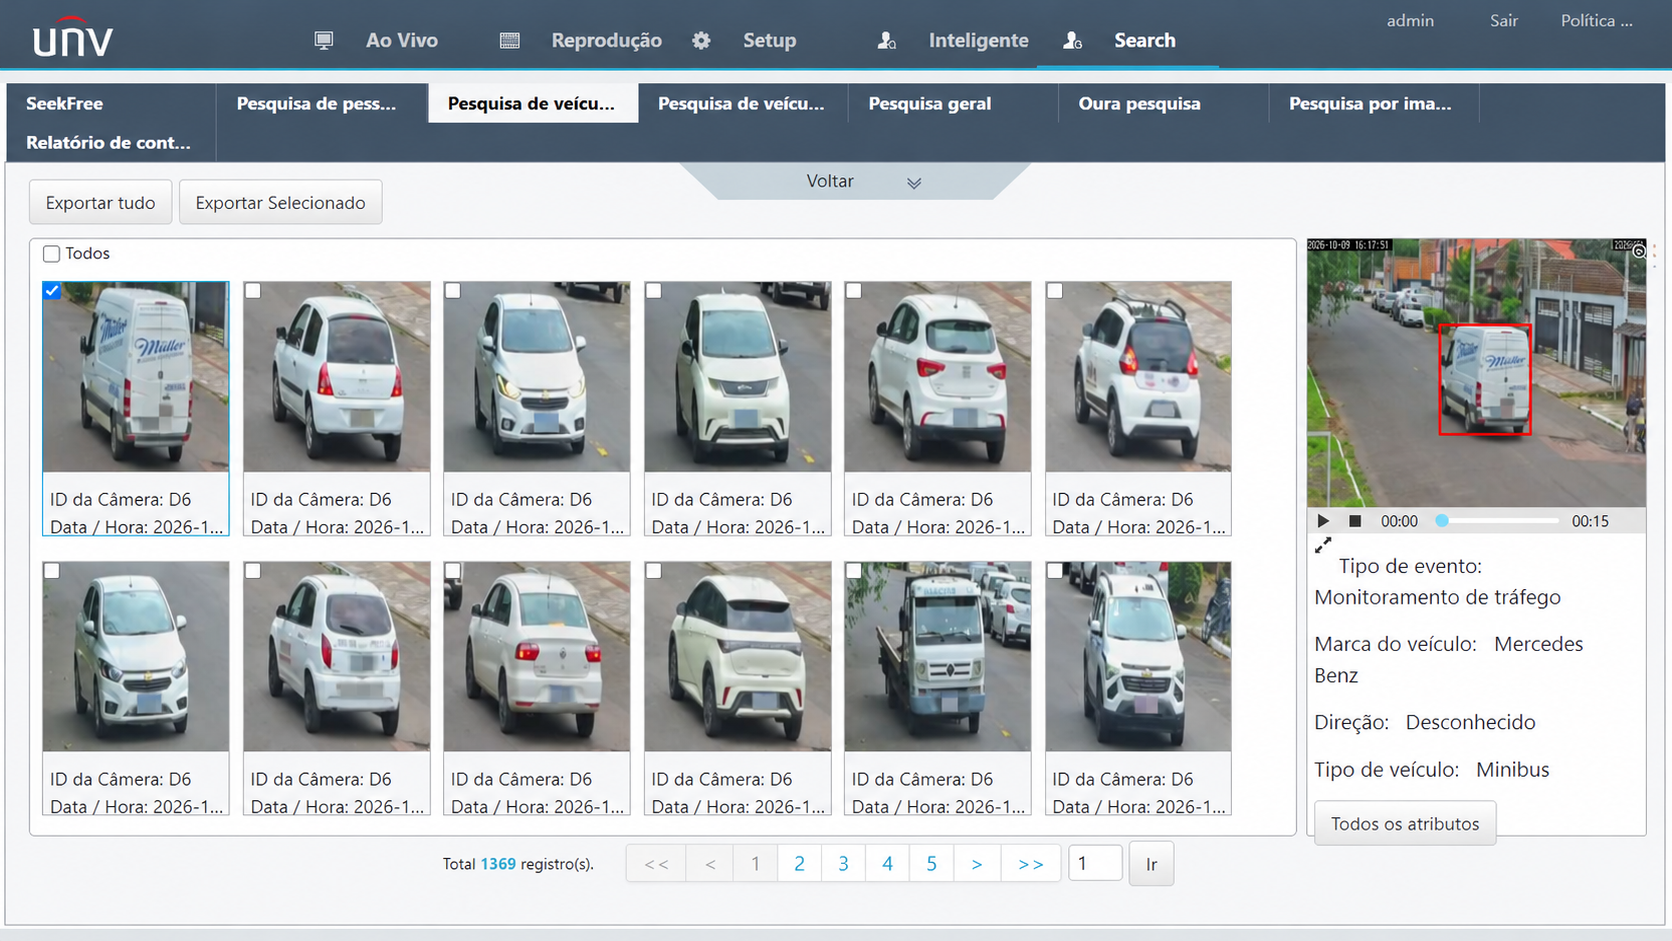Switch to Pesquisa por ima... tab
This screenshot has width=1672, height=941.
(1374, 103)
